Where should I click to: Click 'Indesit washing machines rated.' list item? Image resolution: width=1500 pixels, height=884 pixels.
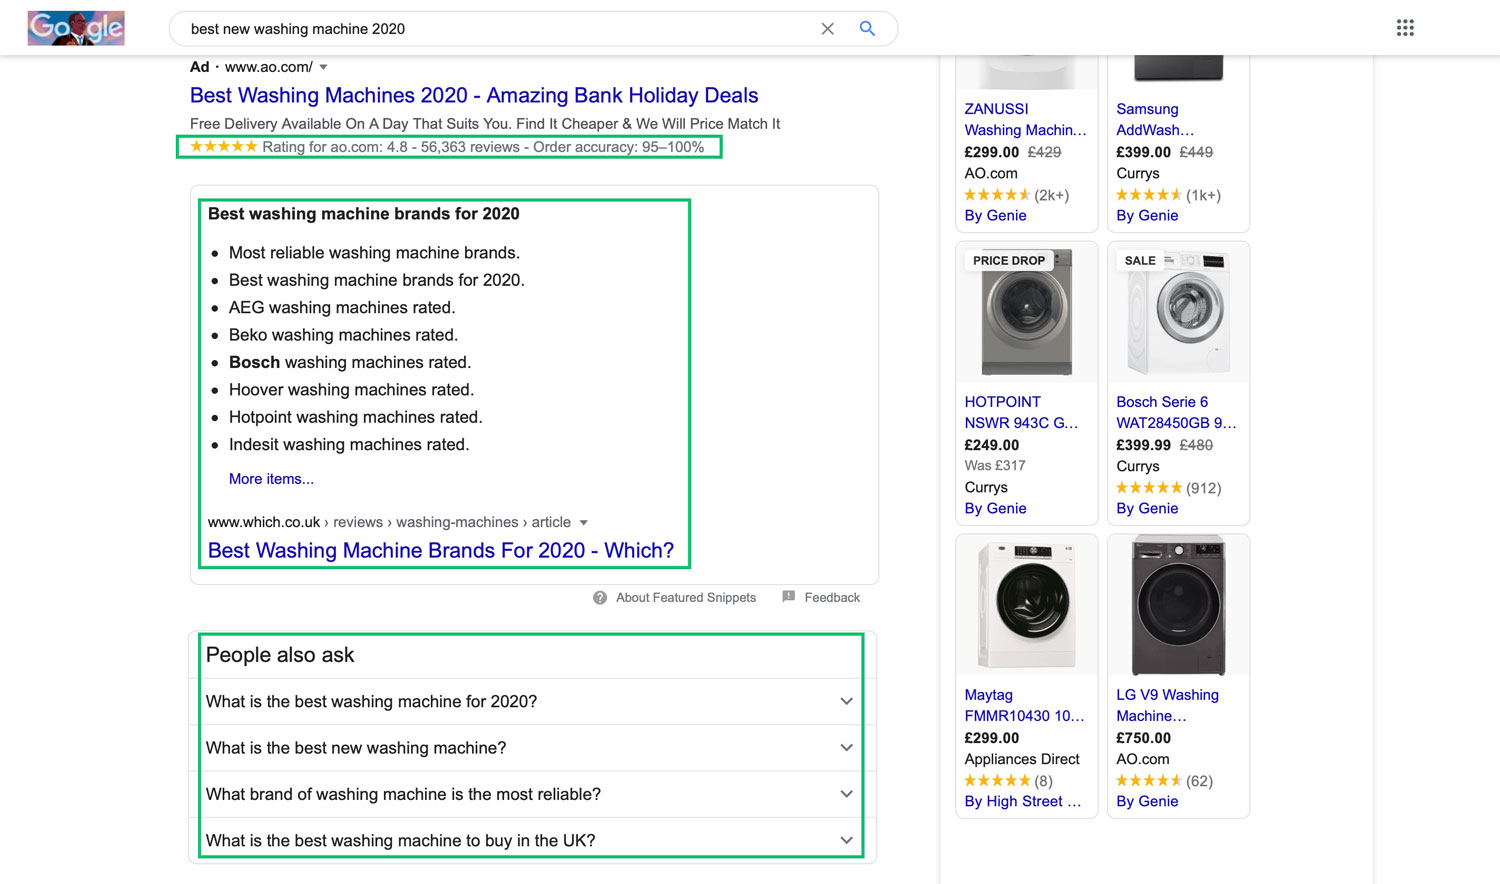point(349,445)
